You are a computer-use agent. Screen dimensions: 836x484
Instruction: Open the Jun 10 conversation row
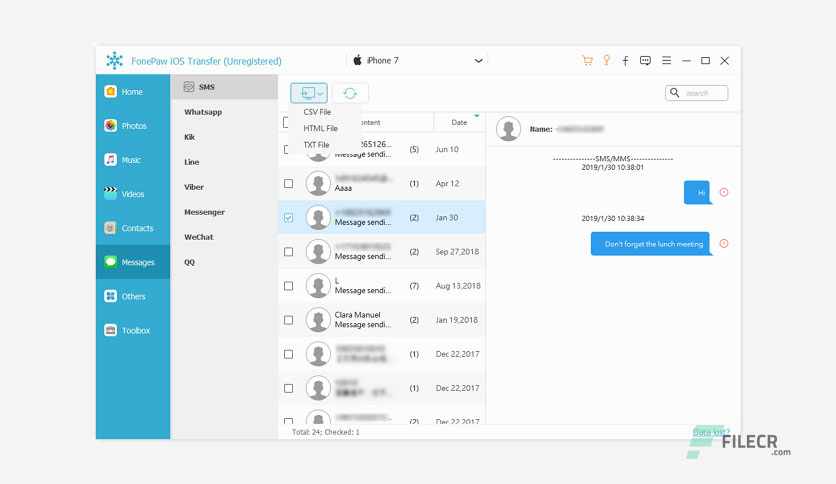382,149
